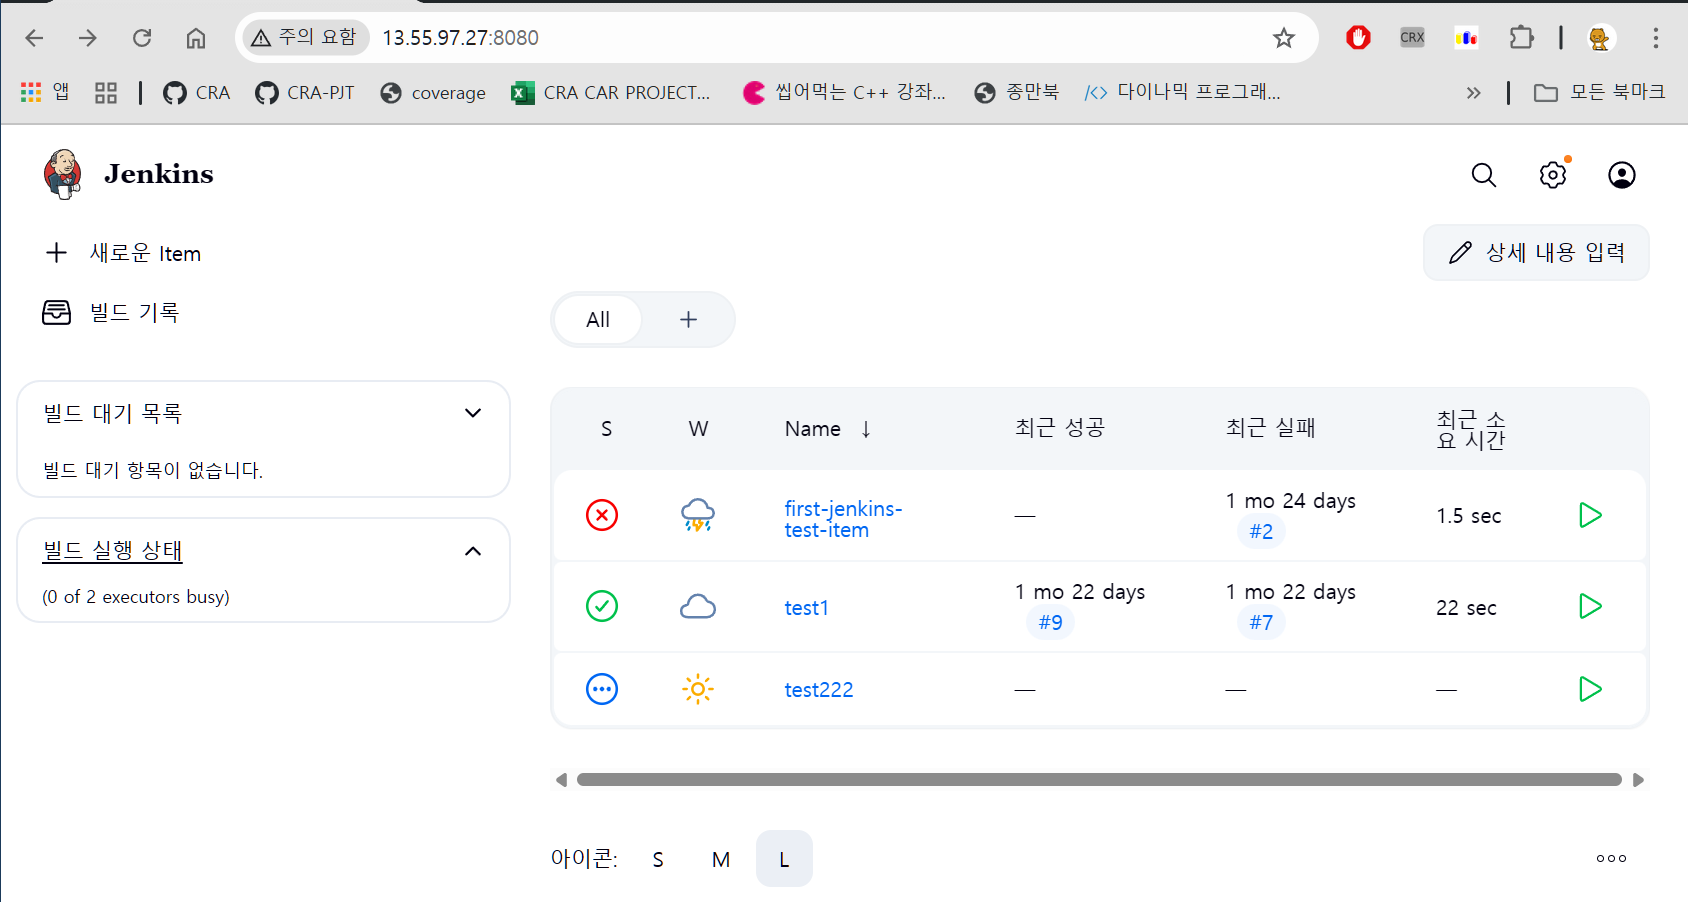Click the Jenkins logo in header

click(63, 174)
